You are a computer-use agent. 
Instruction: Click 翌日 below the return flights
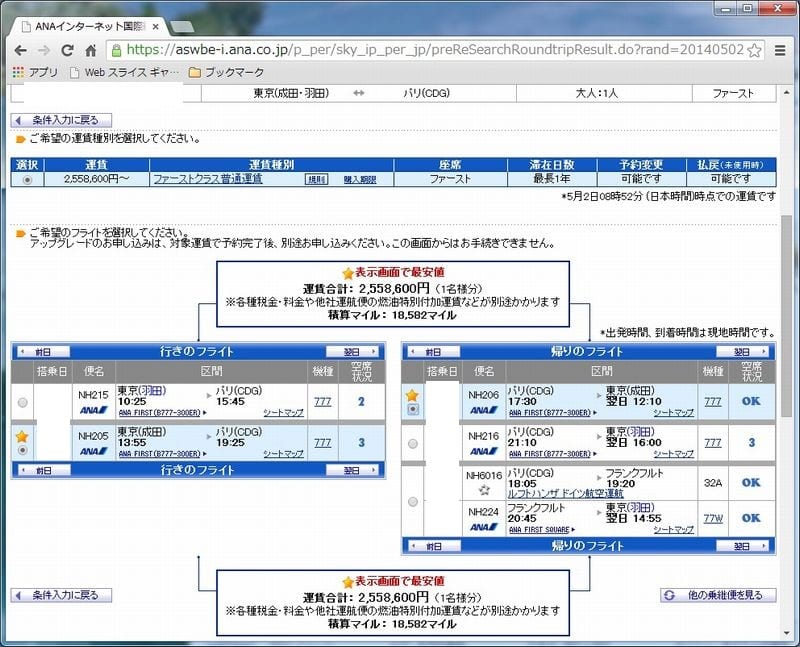742,546
